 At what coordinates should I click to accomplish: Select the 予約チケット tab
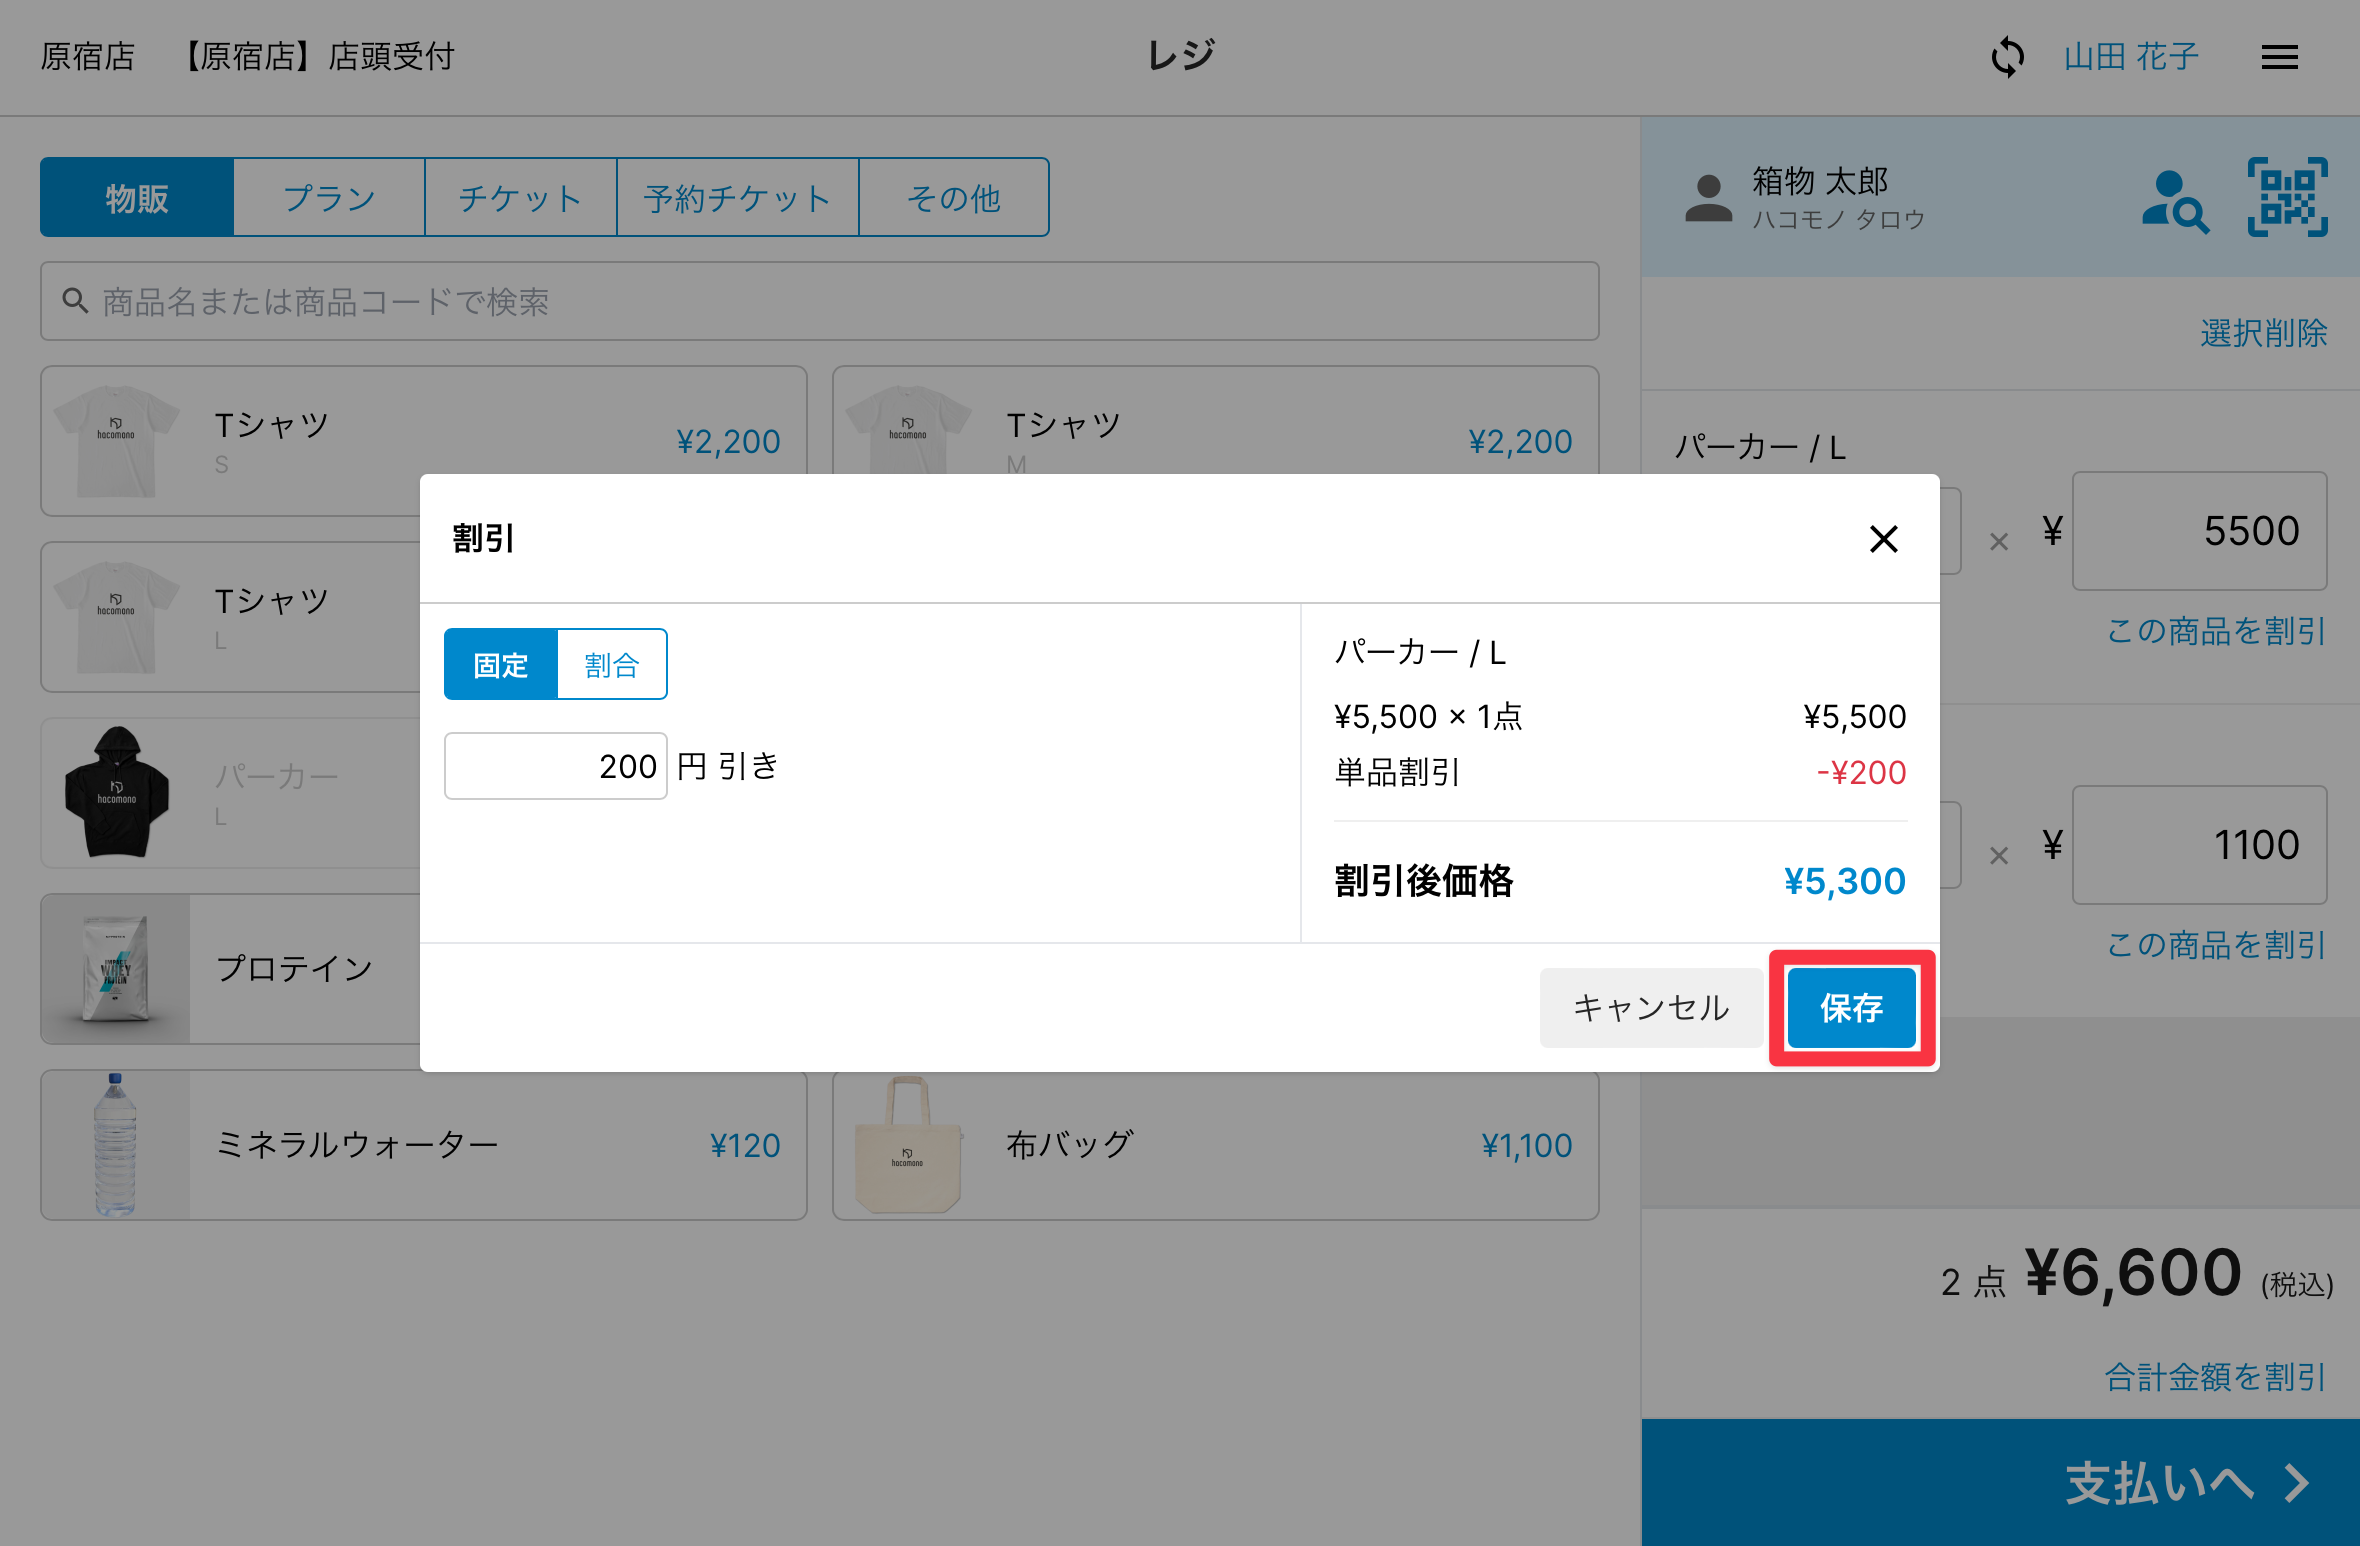pos(737,198)
